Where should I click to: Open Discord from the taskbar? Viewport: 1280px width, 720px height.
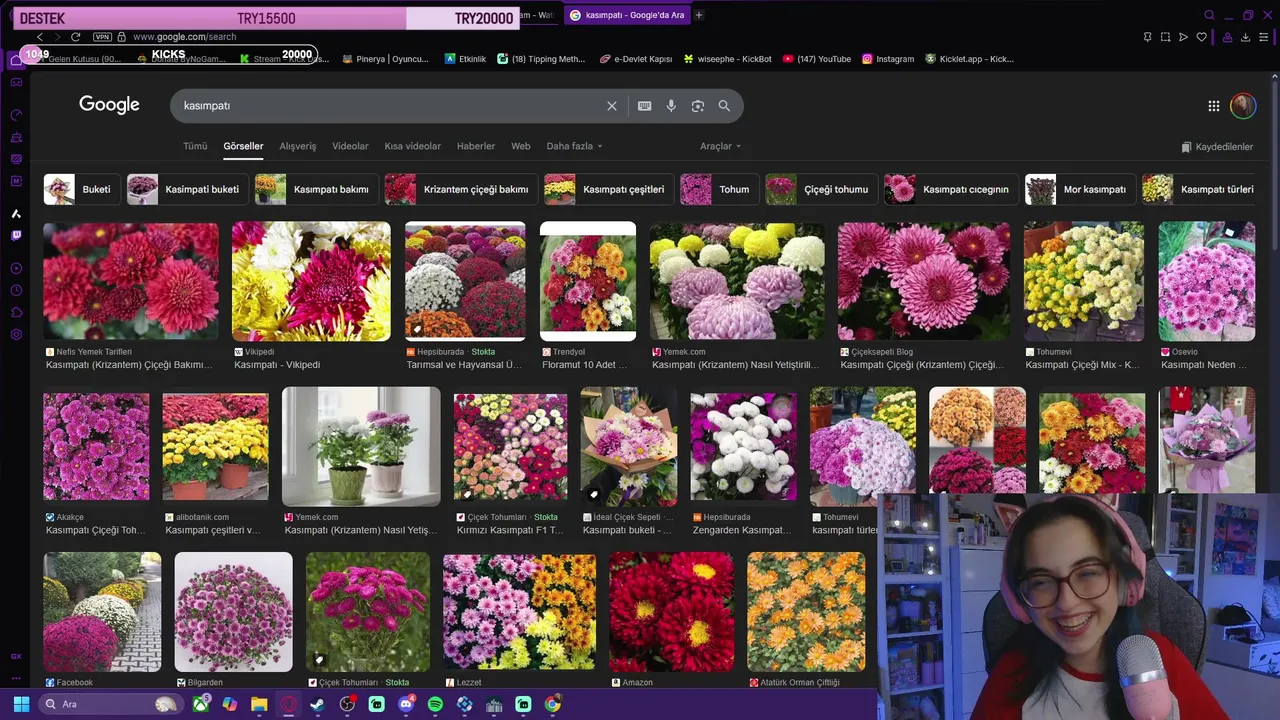click(x=406, y=704)
